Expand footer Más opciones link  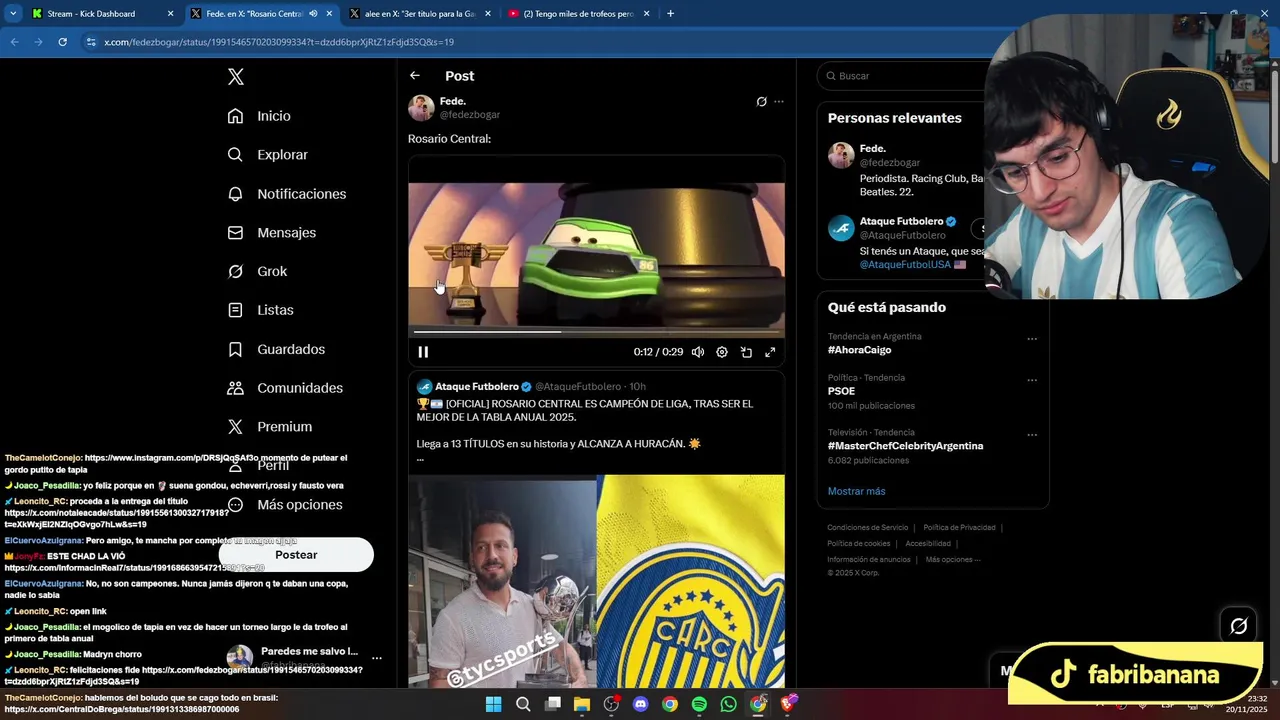click(x=952, y=560)
